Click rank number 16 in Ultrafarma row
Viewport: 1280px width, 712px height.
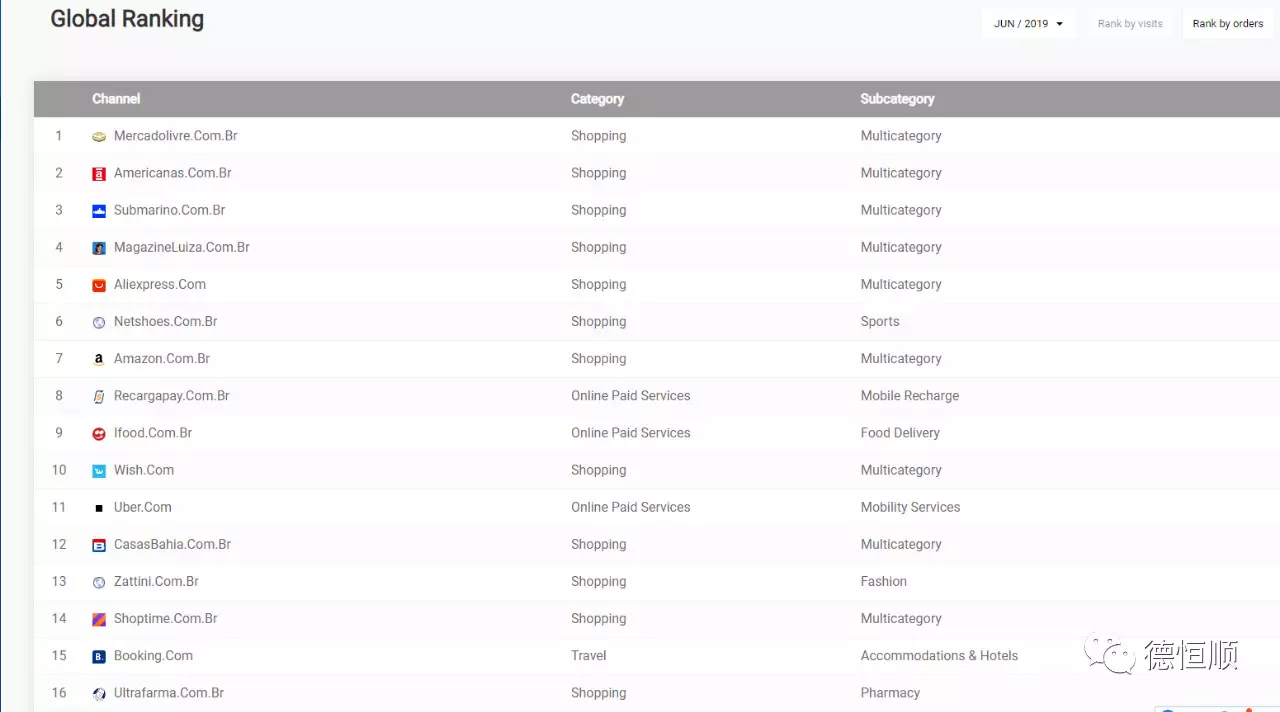pos(59,693)
